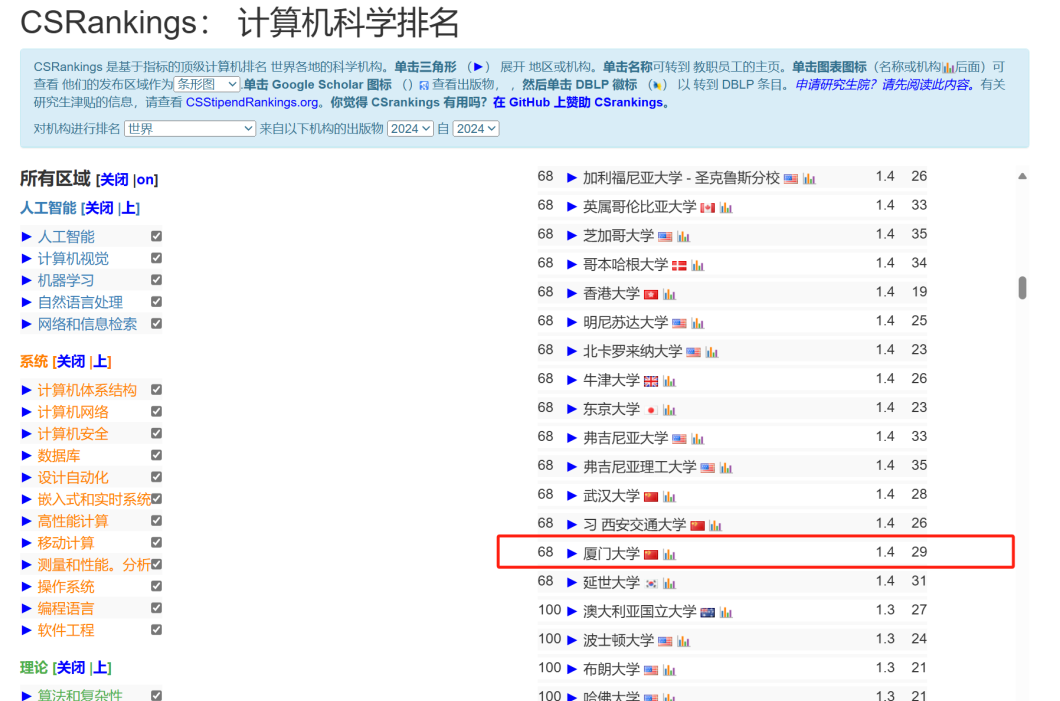Open chart icon for 澳大利亚国立大学

[x=726, y=612]
